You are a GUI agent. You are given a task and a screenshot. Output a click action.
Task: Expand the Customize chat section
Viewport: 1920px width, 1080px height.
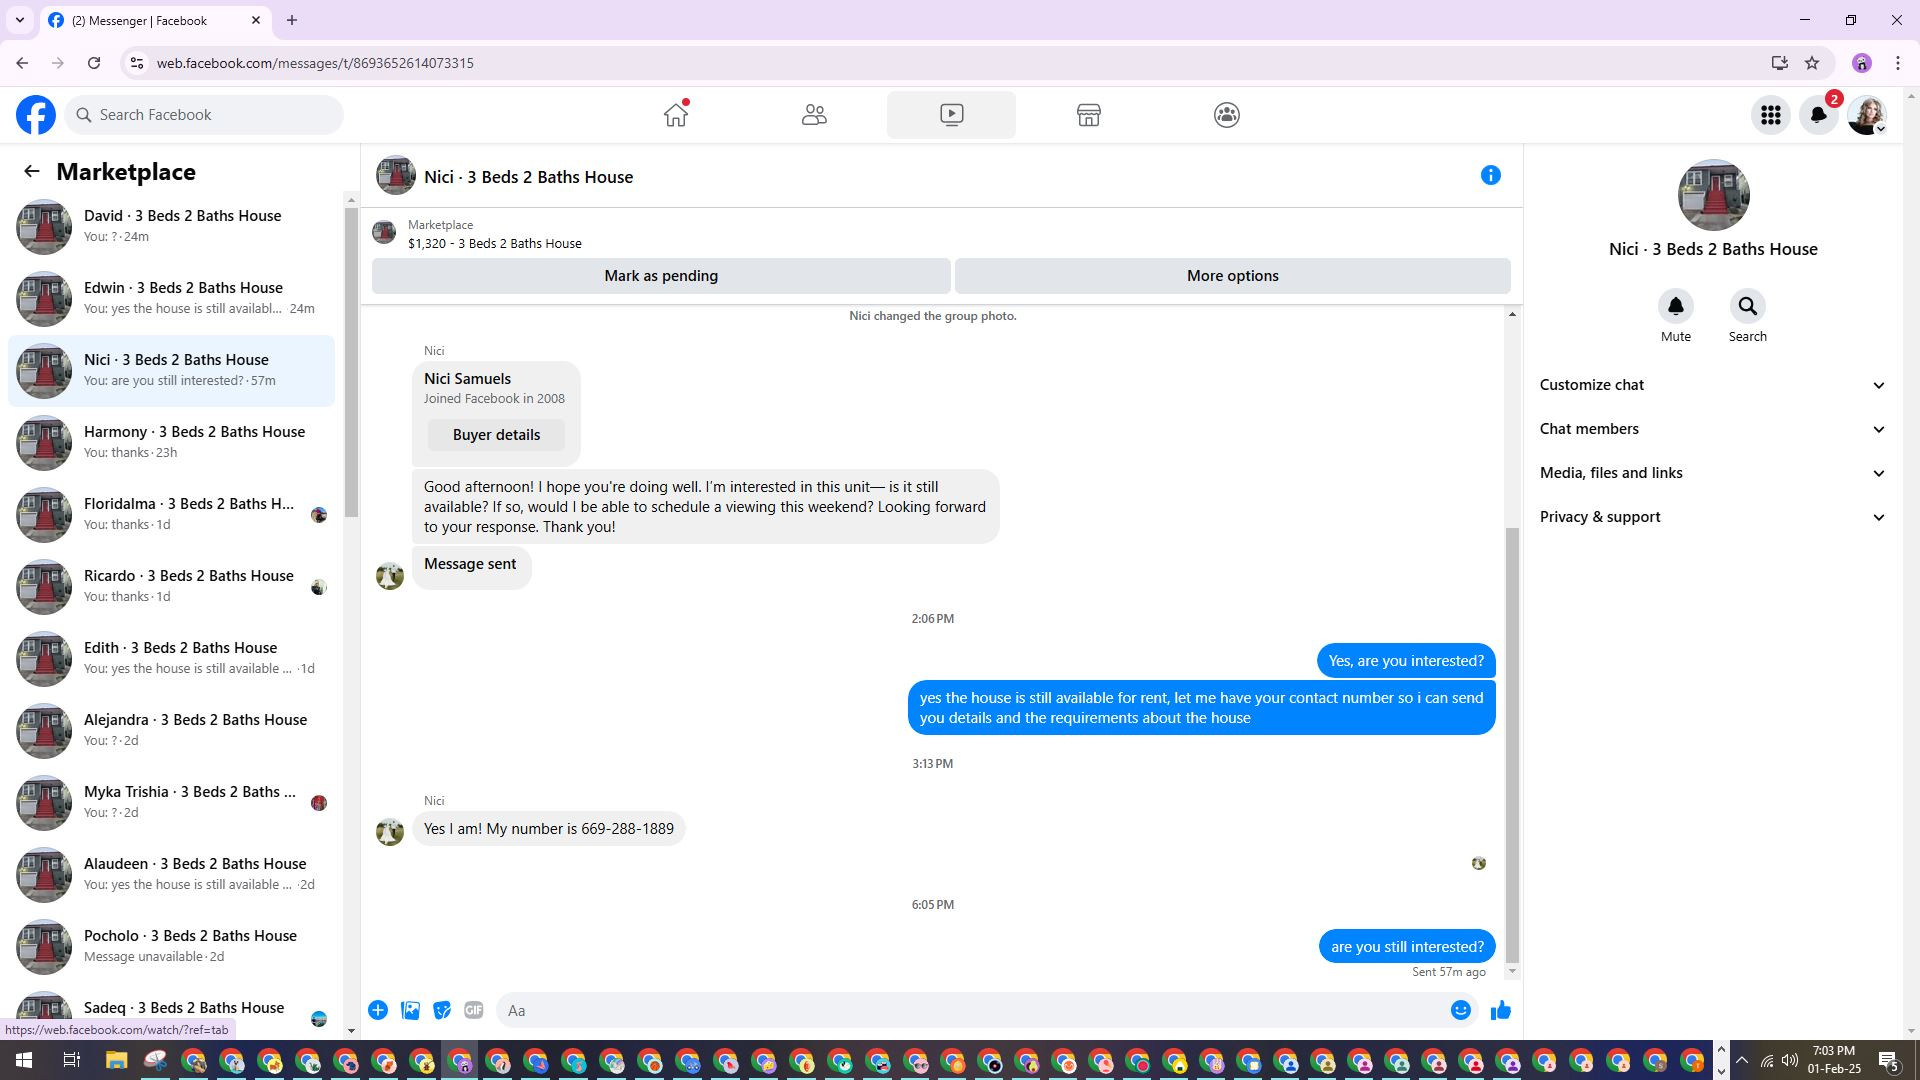click(x=1712, y=385)
